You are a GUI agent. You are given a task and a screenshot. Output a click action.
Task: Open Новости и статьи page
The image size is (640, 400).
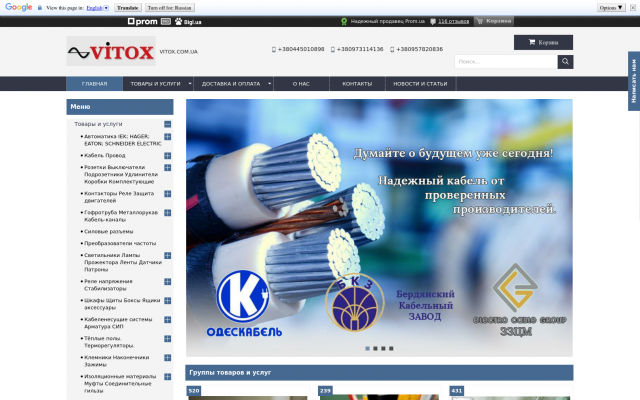[x=420, y=84]
